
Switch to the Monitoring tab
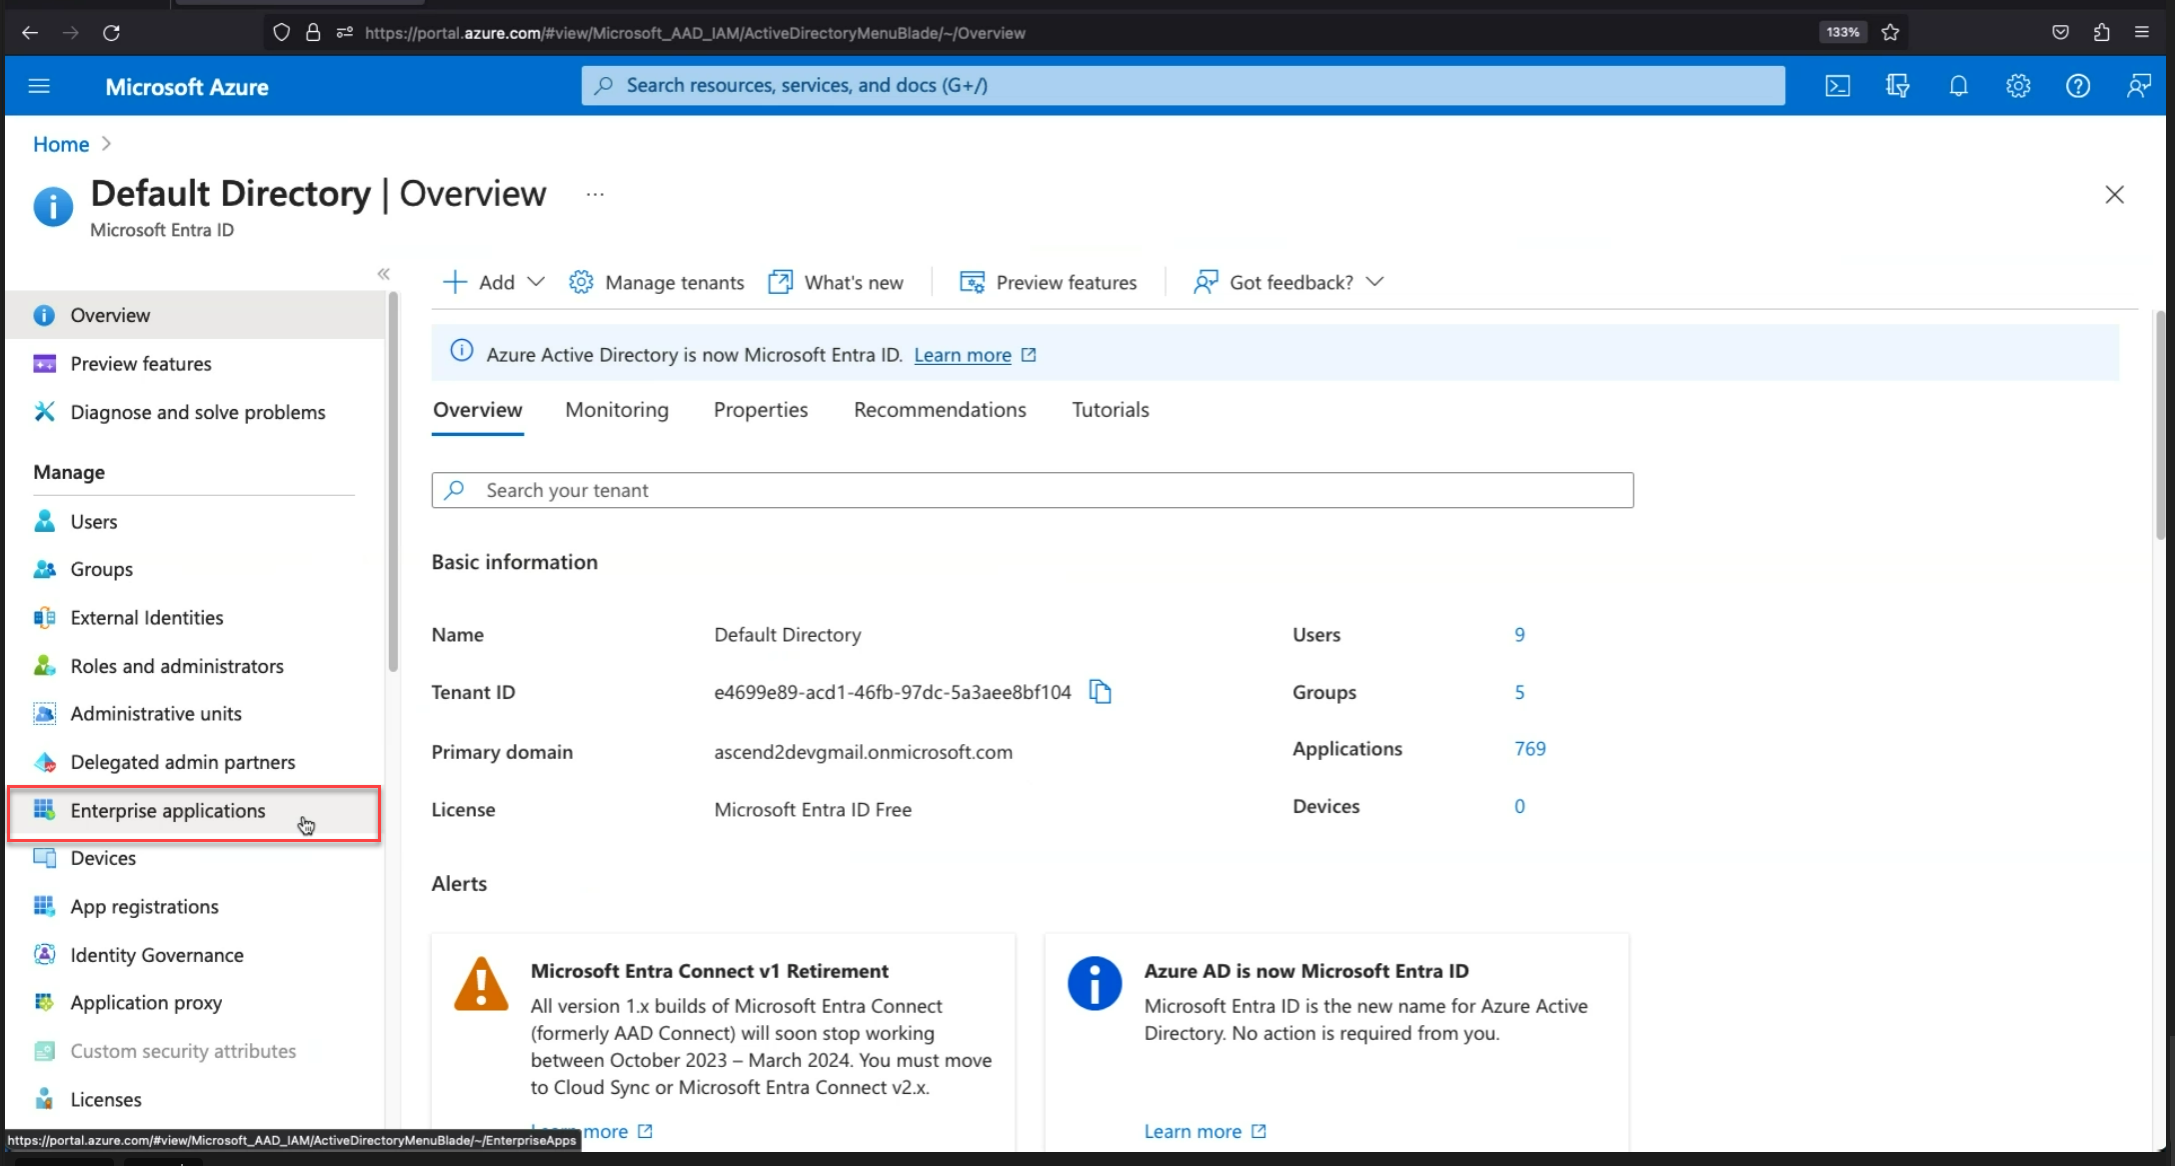[617, 410]
